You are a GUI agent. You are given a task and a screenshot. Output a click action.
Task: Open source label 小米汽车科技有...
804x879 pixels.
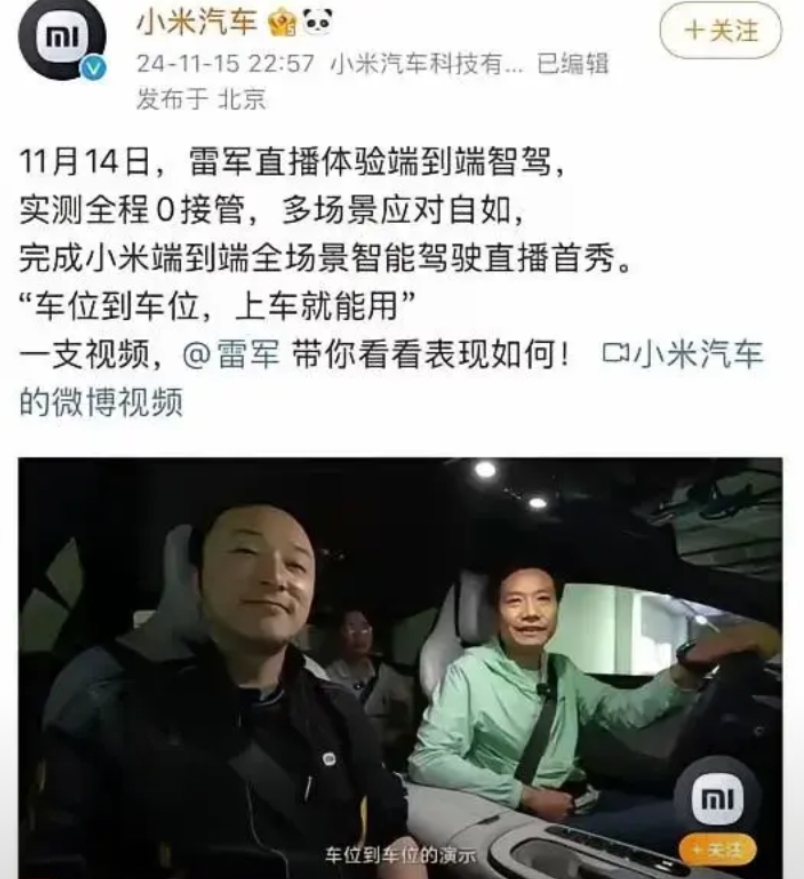pos(427,64)
